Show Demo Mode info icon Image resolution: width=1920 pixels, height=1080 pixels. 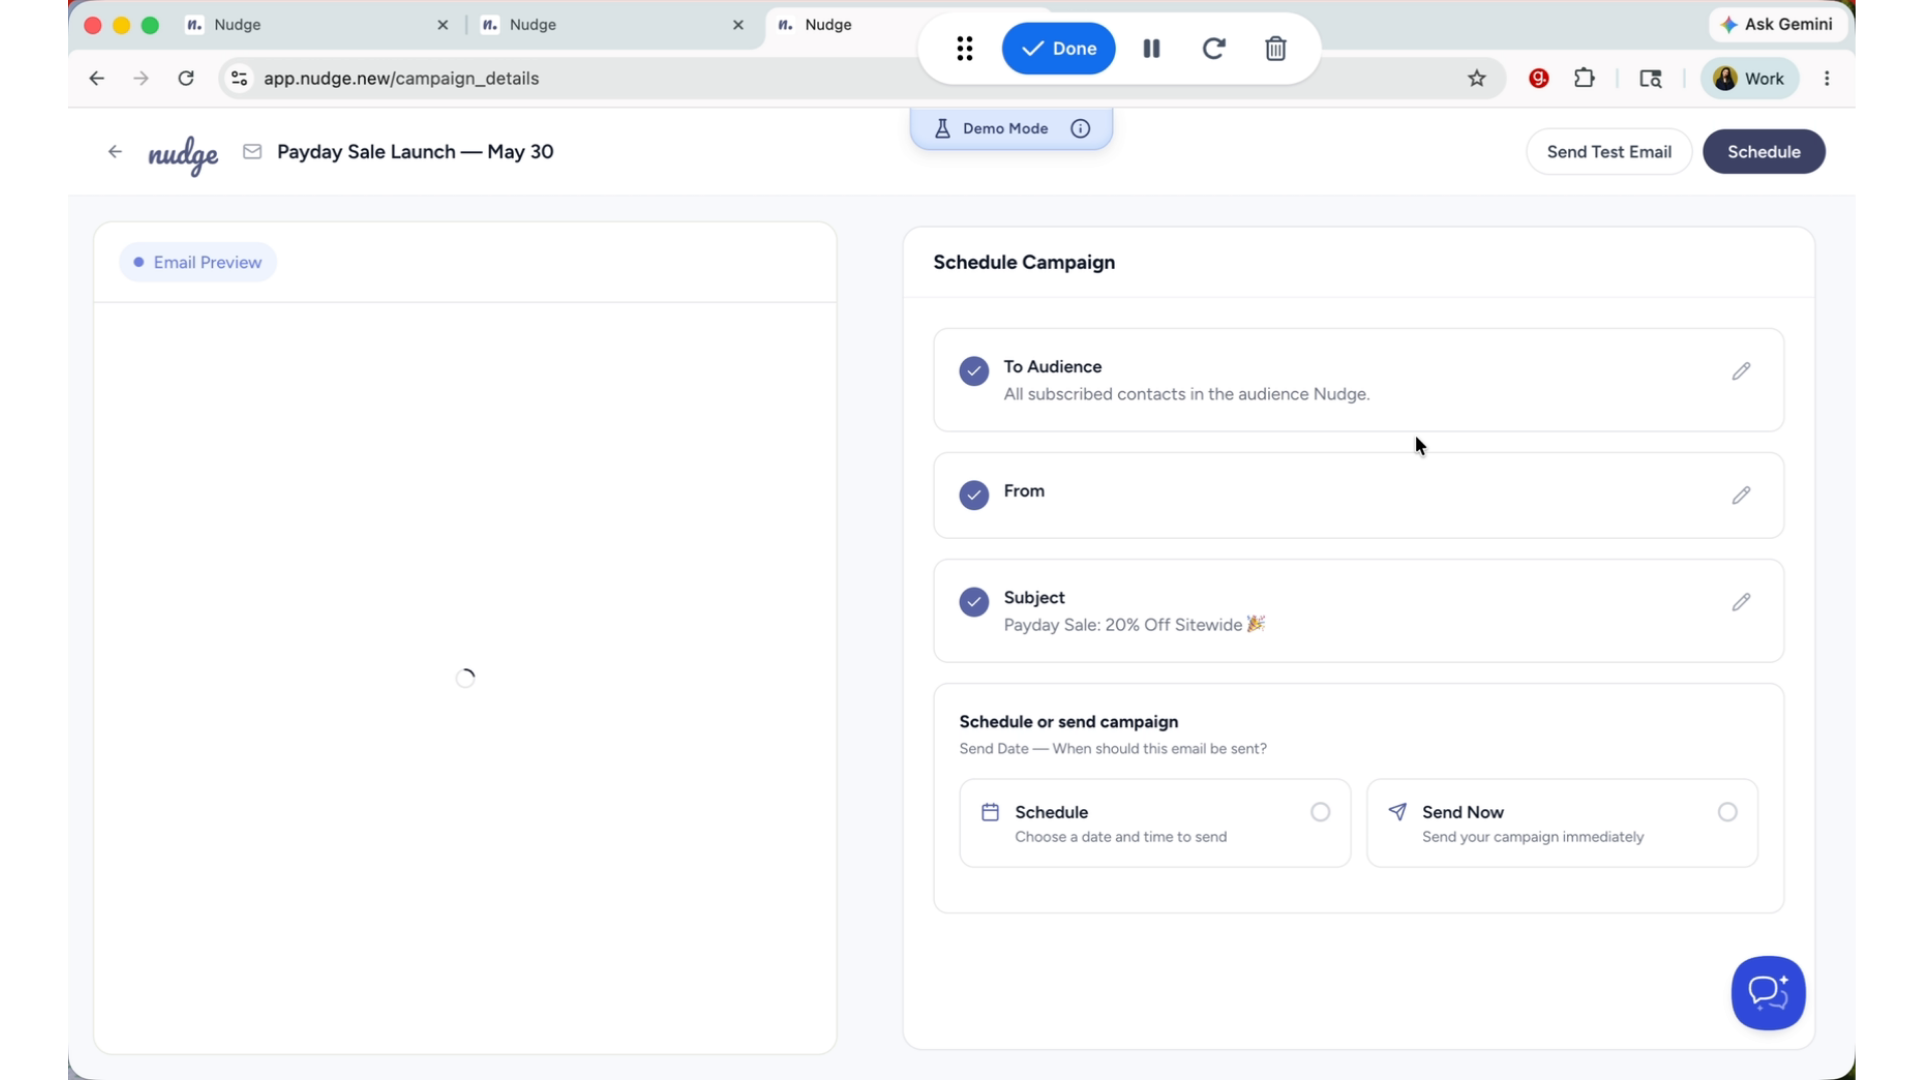[x=1080, y=129]
